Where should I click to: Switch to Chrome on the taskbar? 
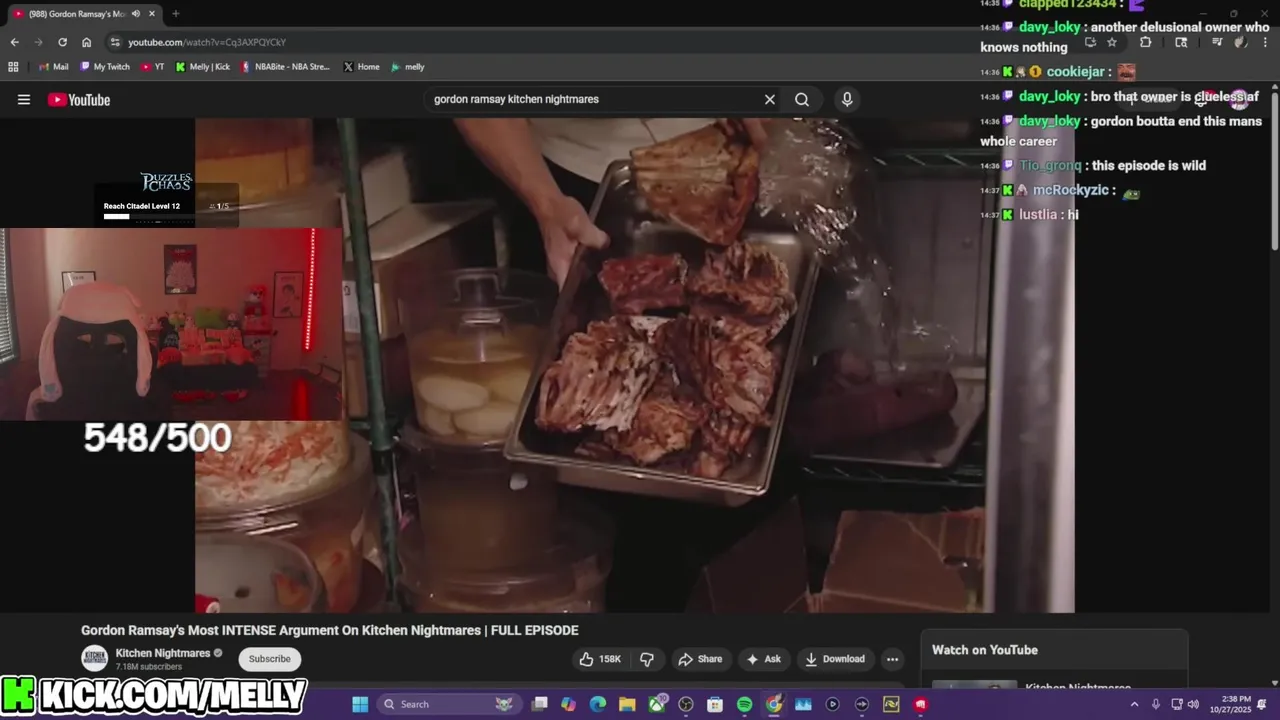(x=774, y=704)
